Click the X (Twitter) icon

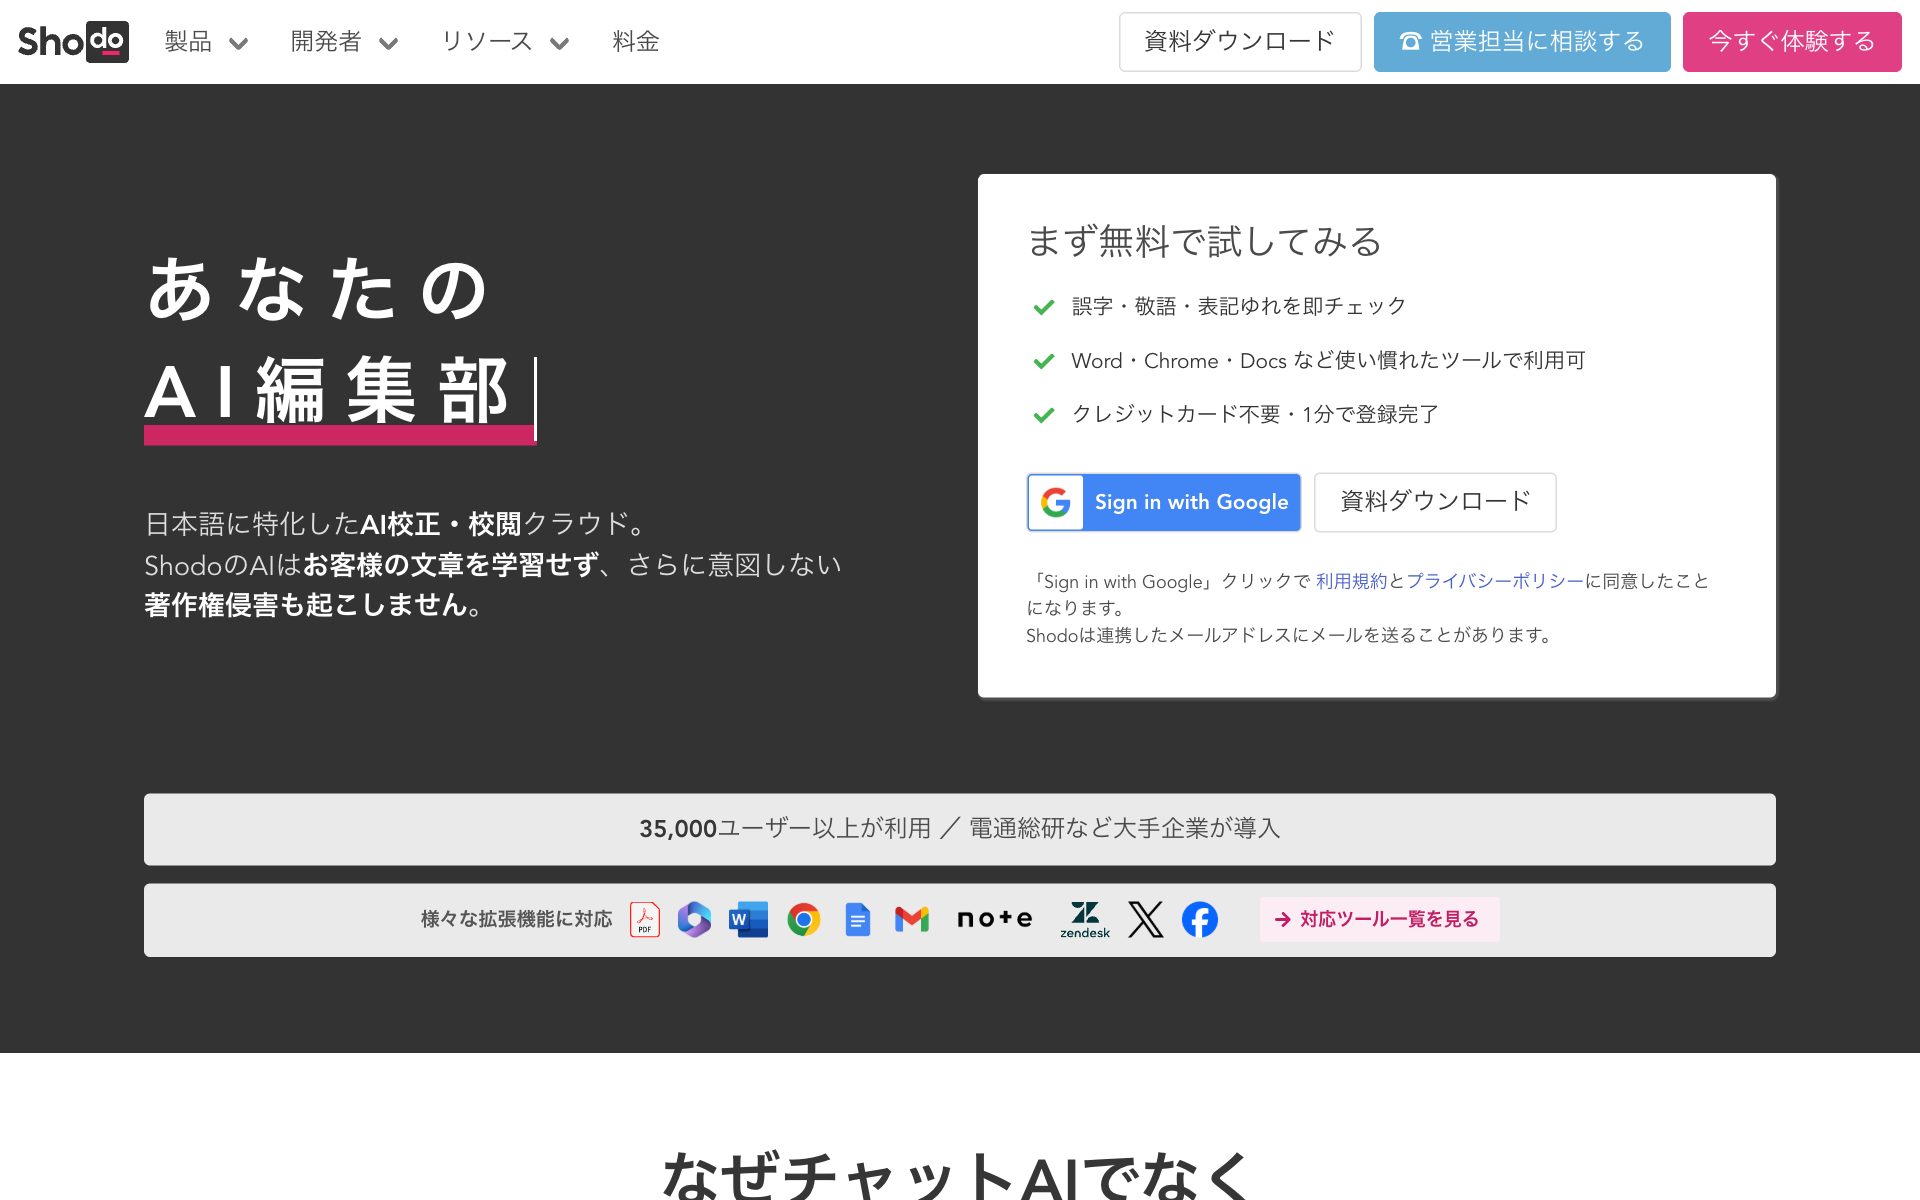[1146, 919]
